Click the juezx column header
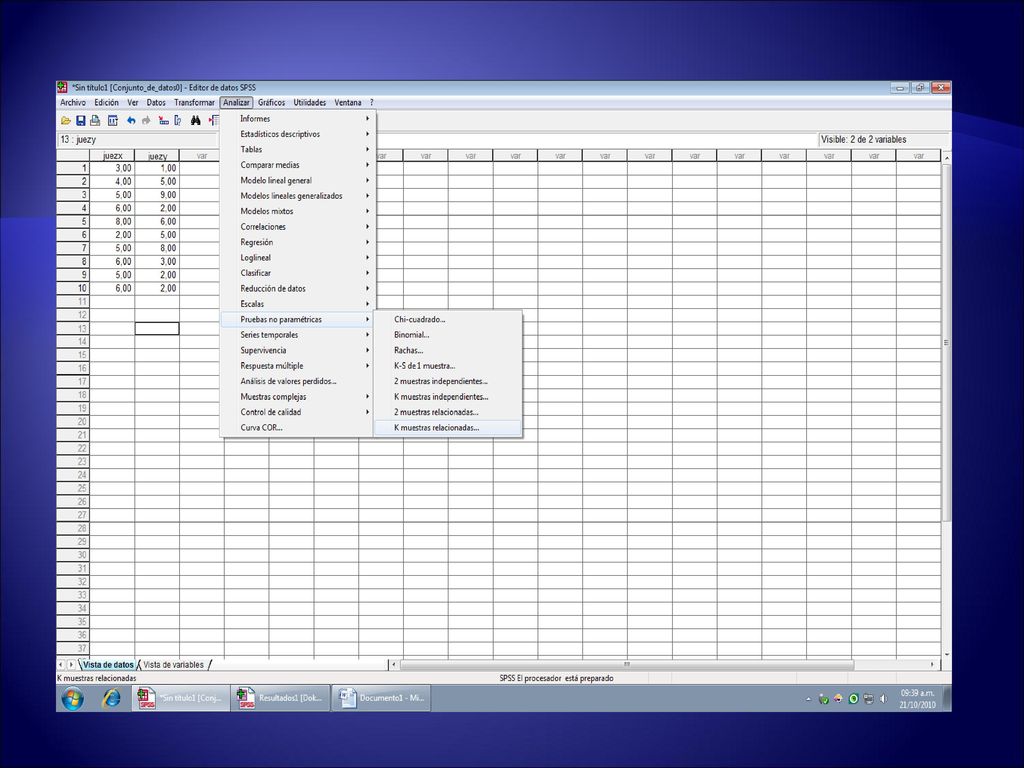This screenshot has width=1024, height=768. (112, 155)
